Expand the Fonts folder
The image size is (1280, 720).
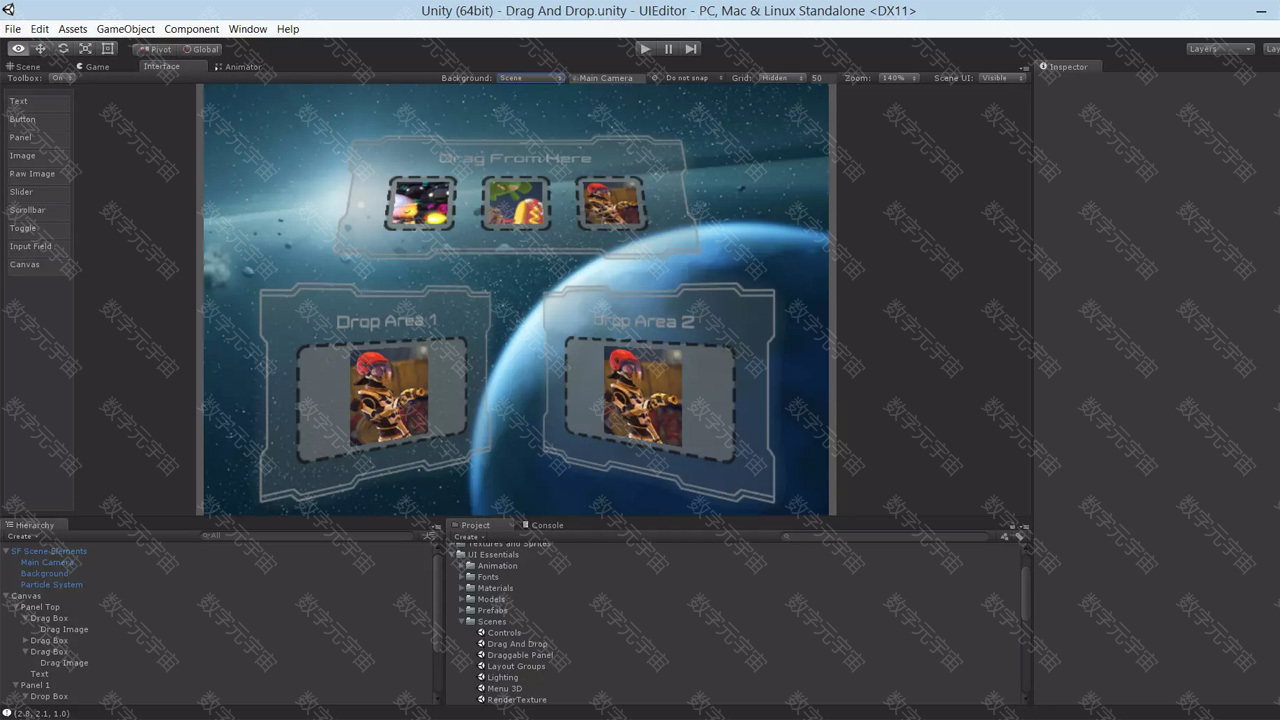tap(462, 577)
